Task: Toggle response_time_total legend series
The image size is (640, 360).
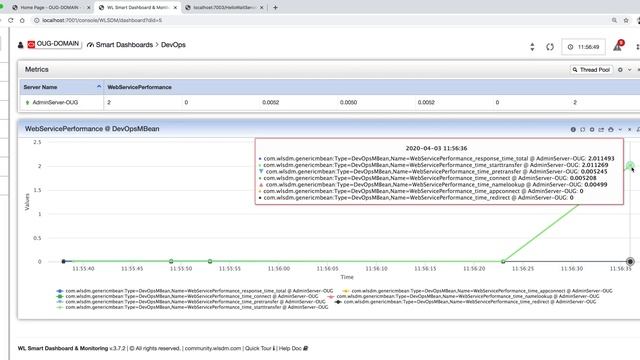Action: tap(195, 291)
